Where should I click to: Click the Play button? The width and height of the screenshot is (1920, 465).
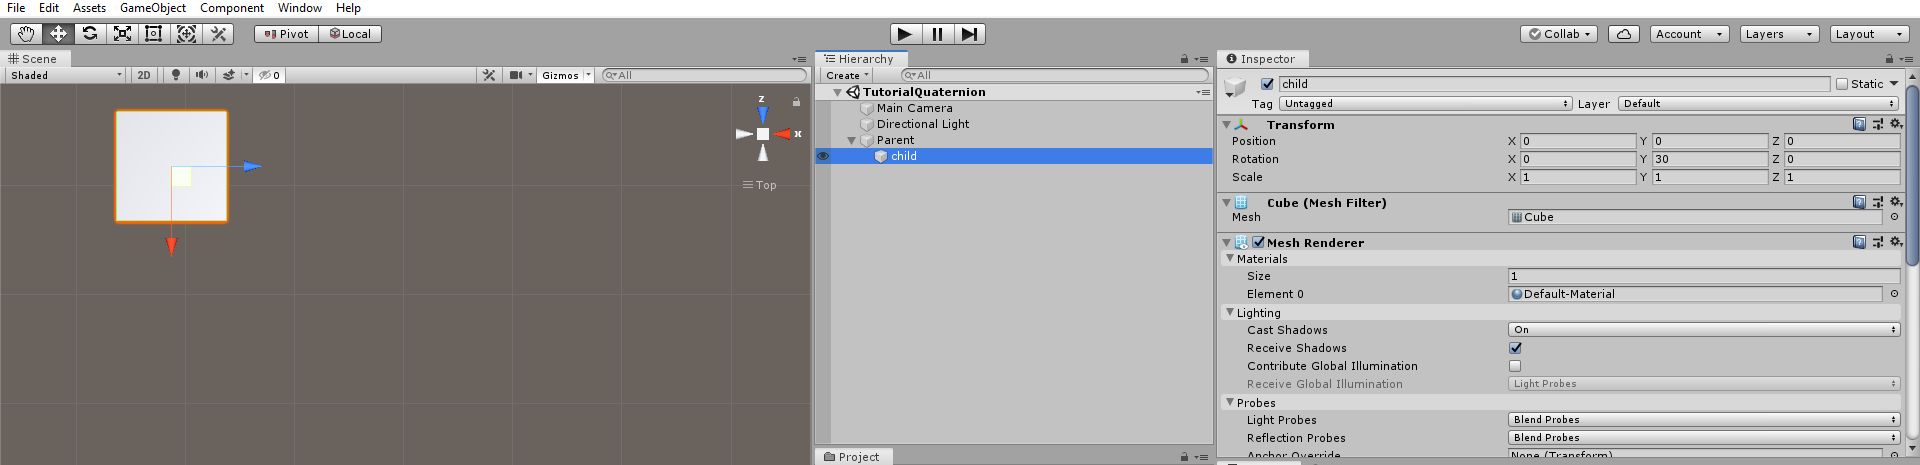[x=905, y=34]
